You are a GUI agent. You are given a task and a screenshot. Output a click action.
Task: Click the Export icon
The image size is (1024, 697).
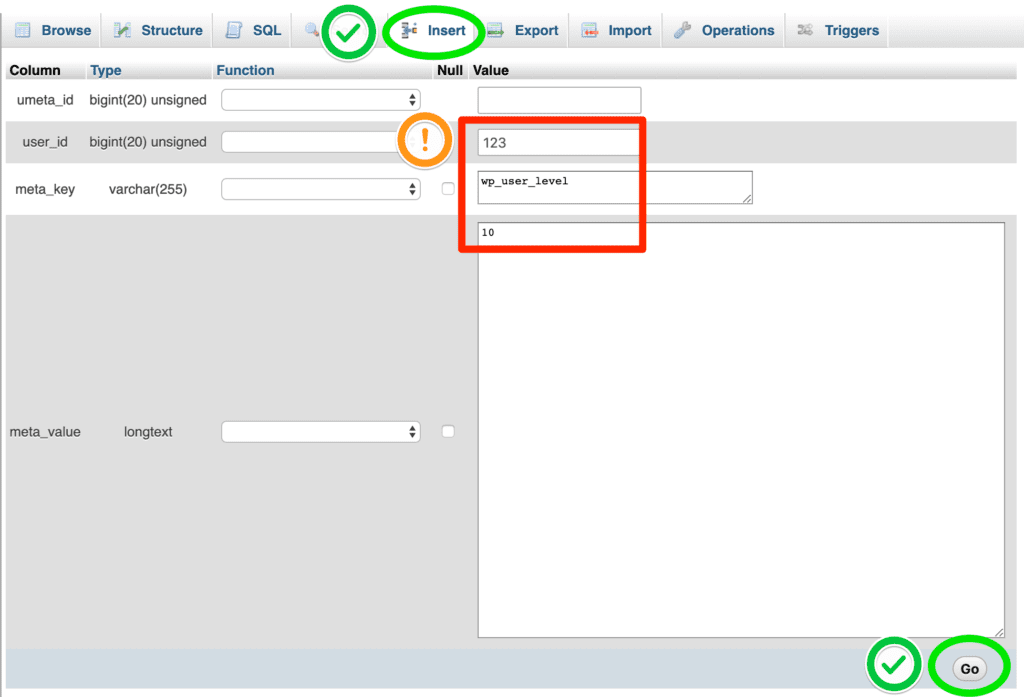(x=495, y=30)
